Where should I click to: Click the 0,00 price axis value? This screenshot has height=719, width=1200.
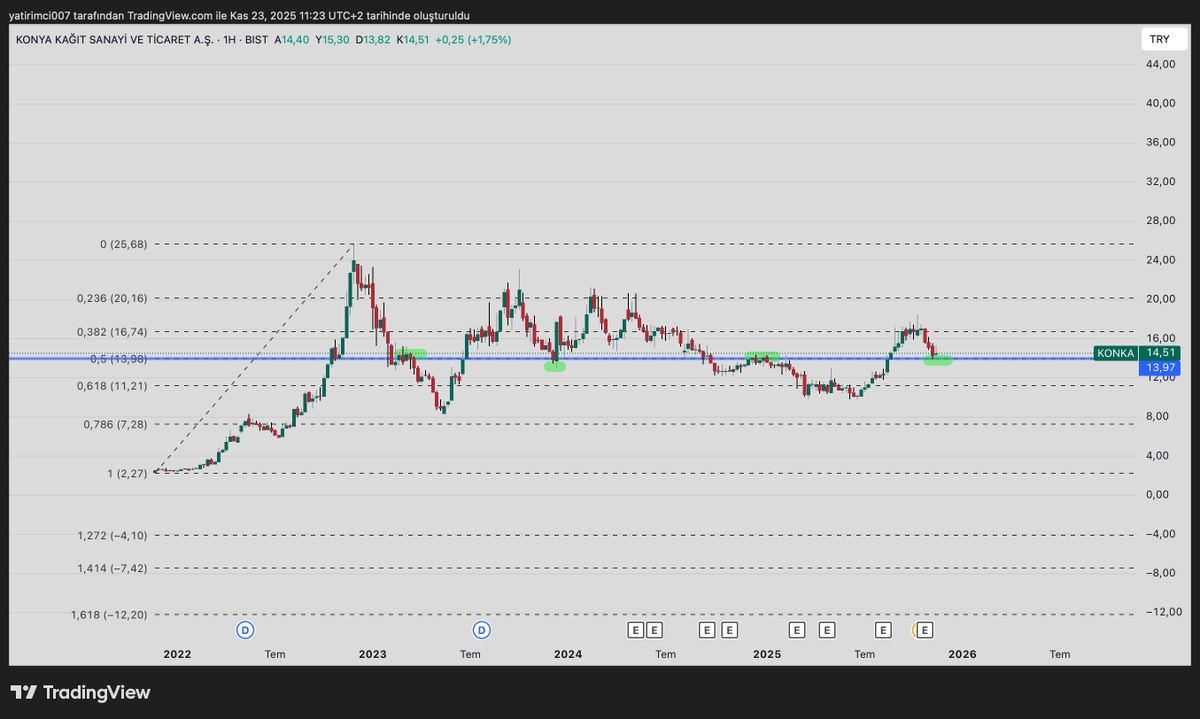point(1160,494)
